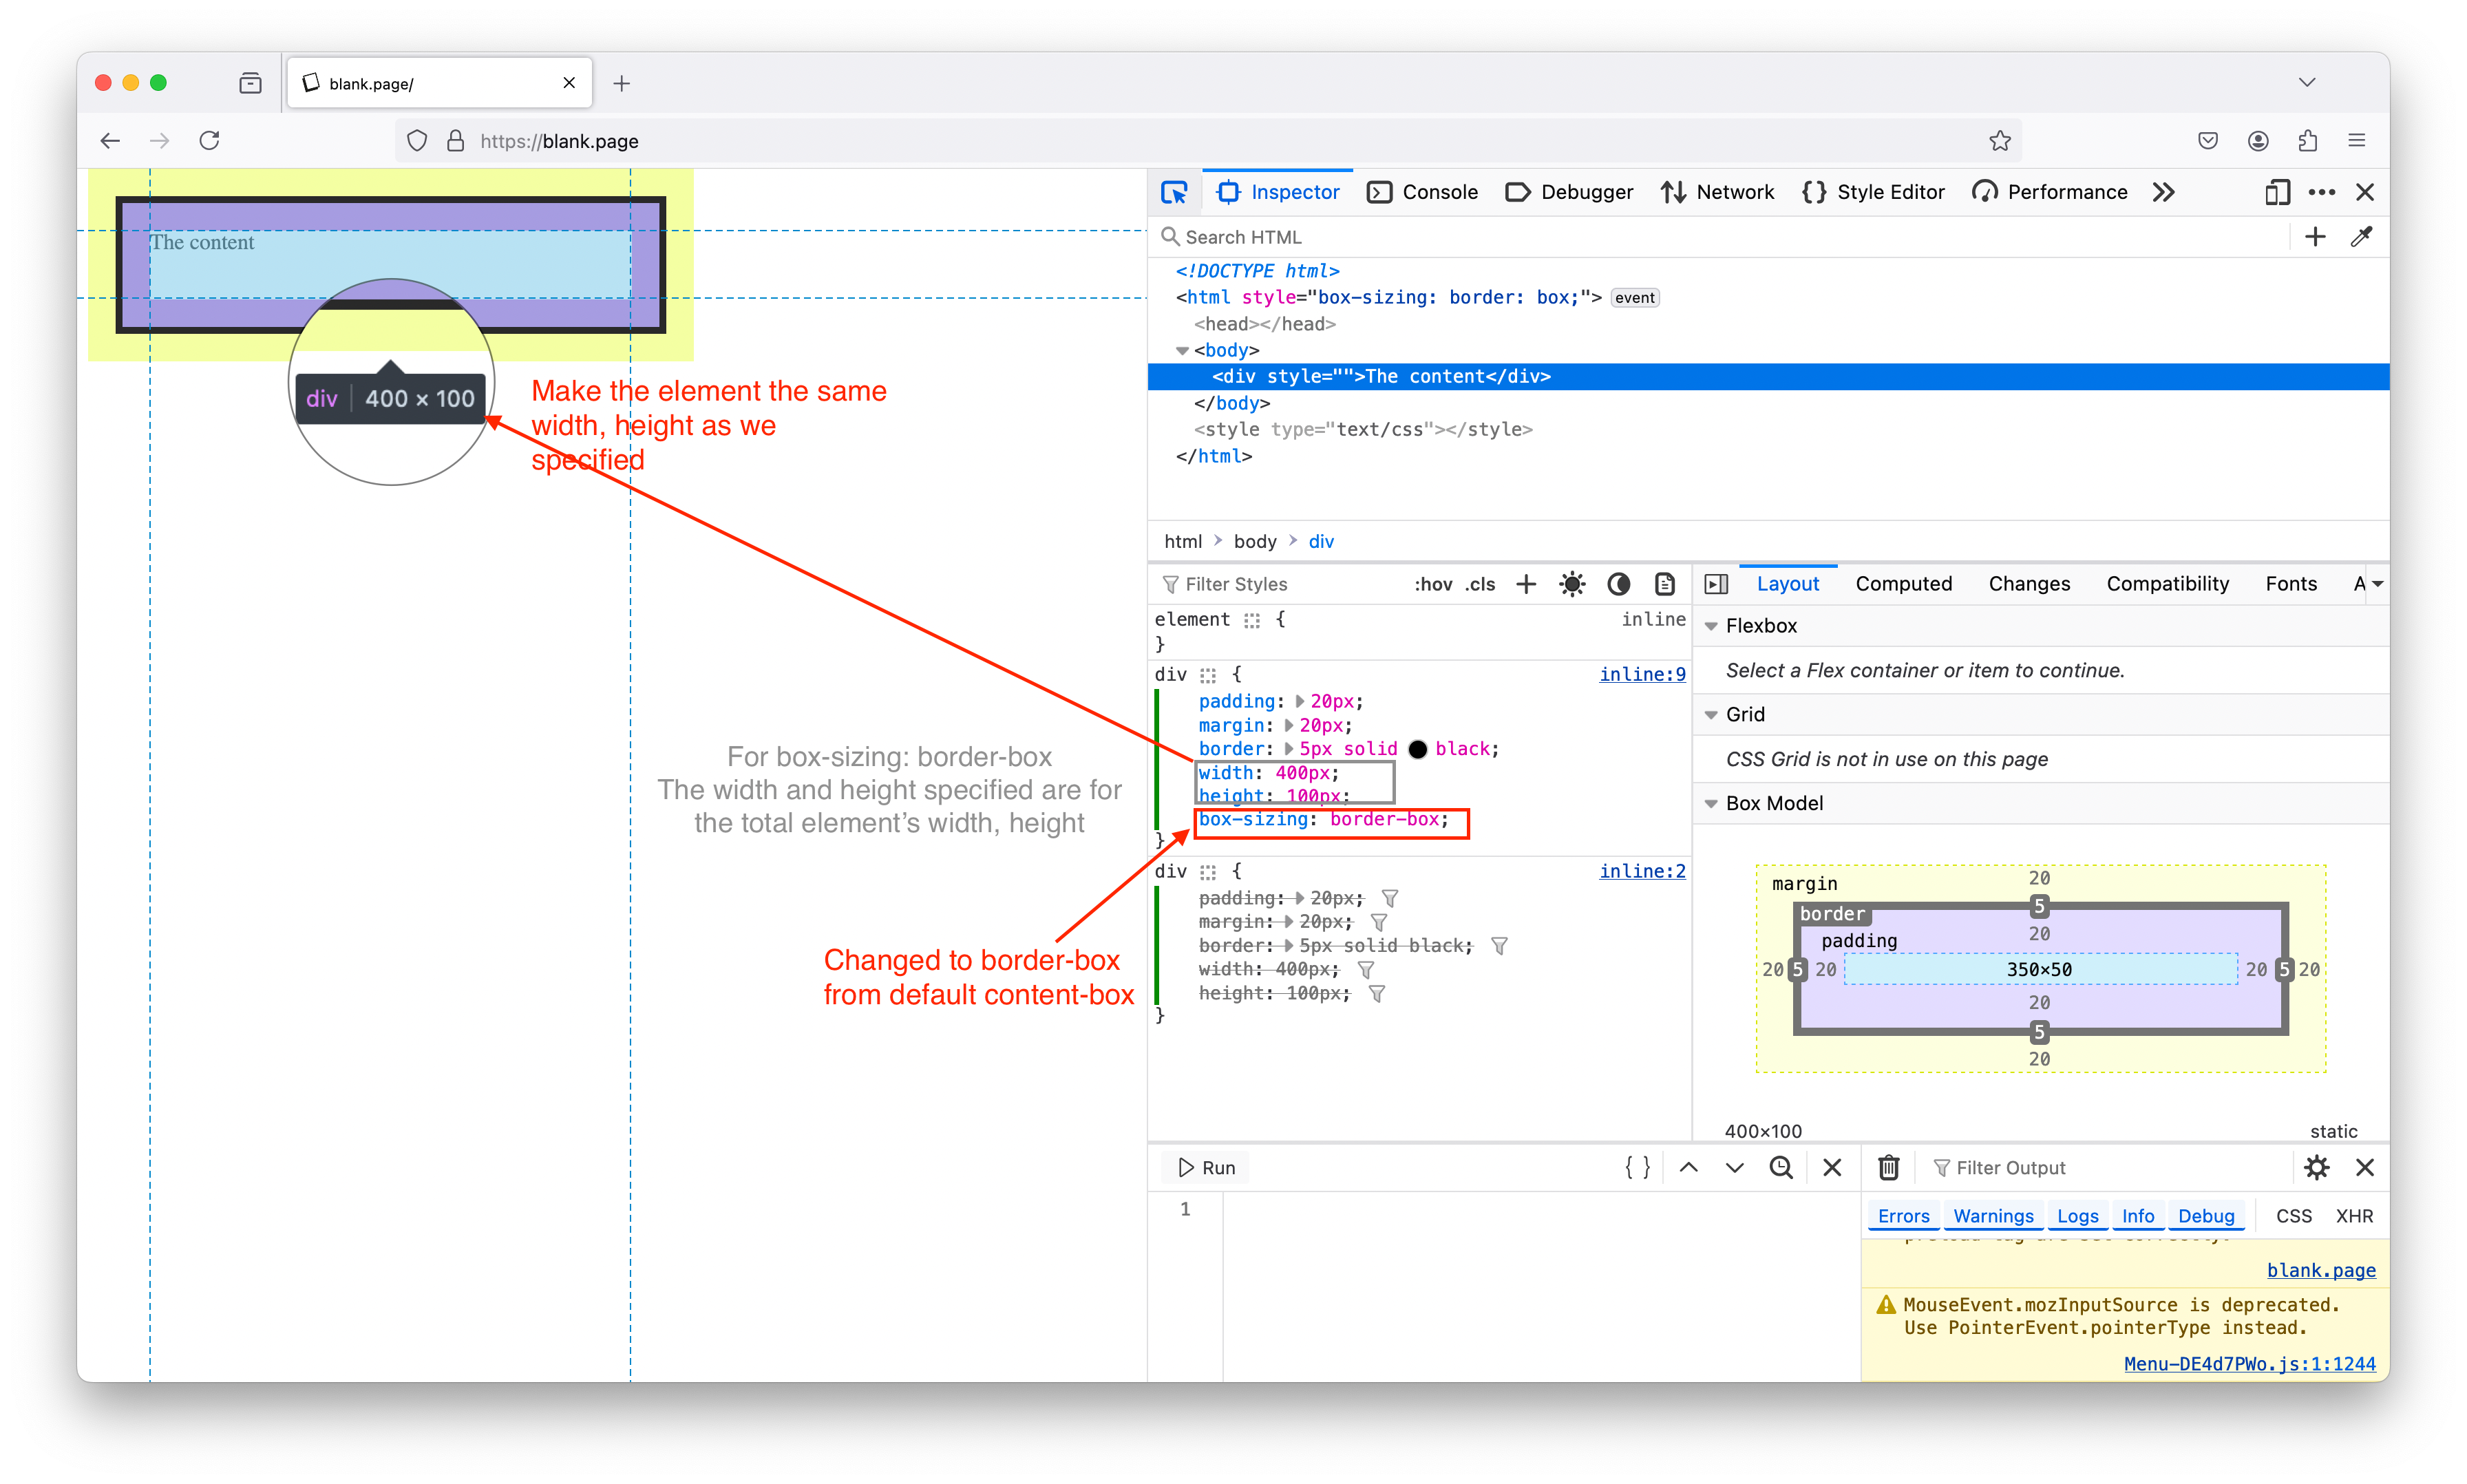Screen dimensions: 2467x1484
Task: Open the black border color swatch
Action: tap(1417, 749)
